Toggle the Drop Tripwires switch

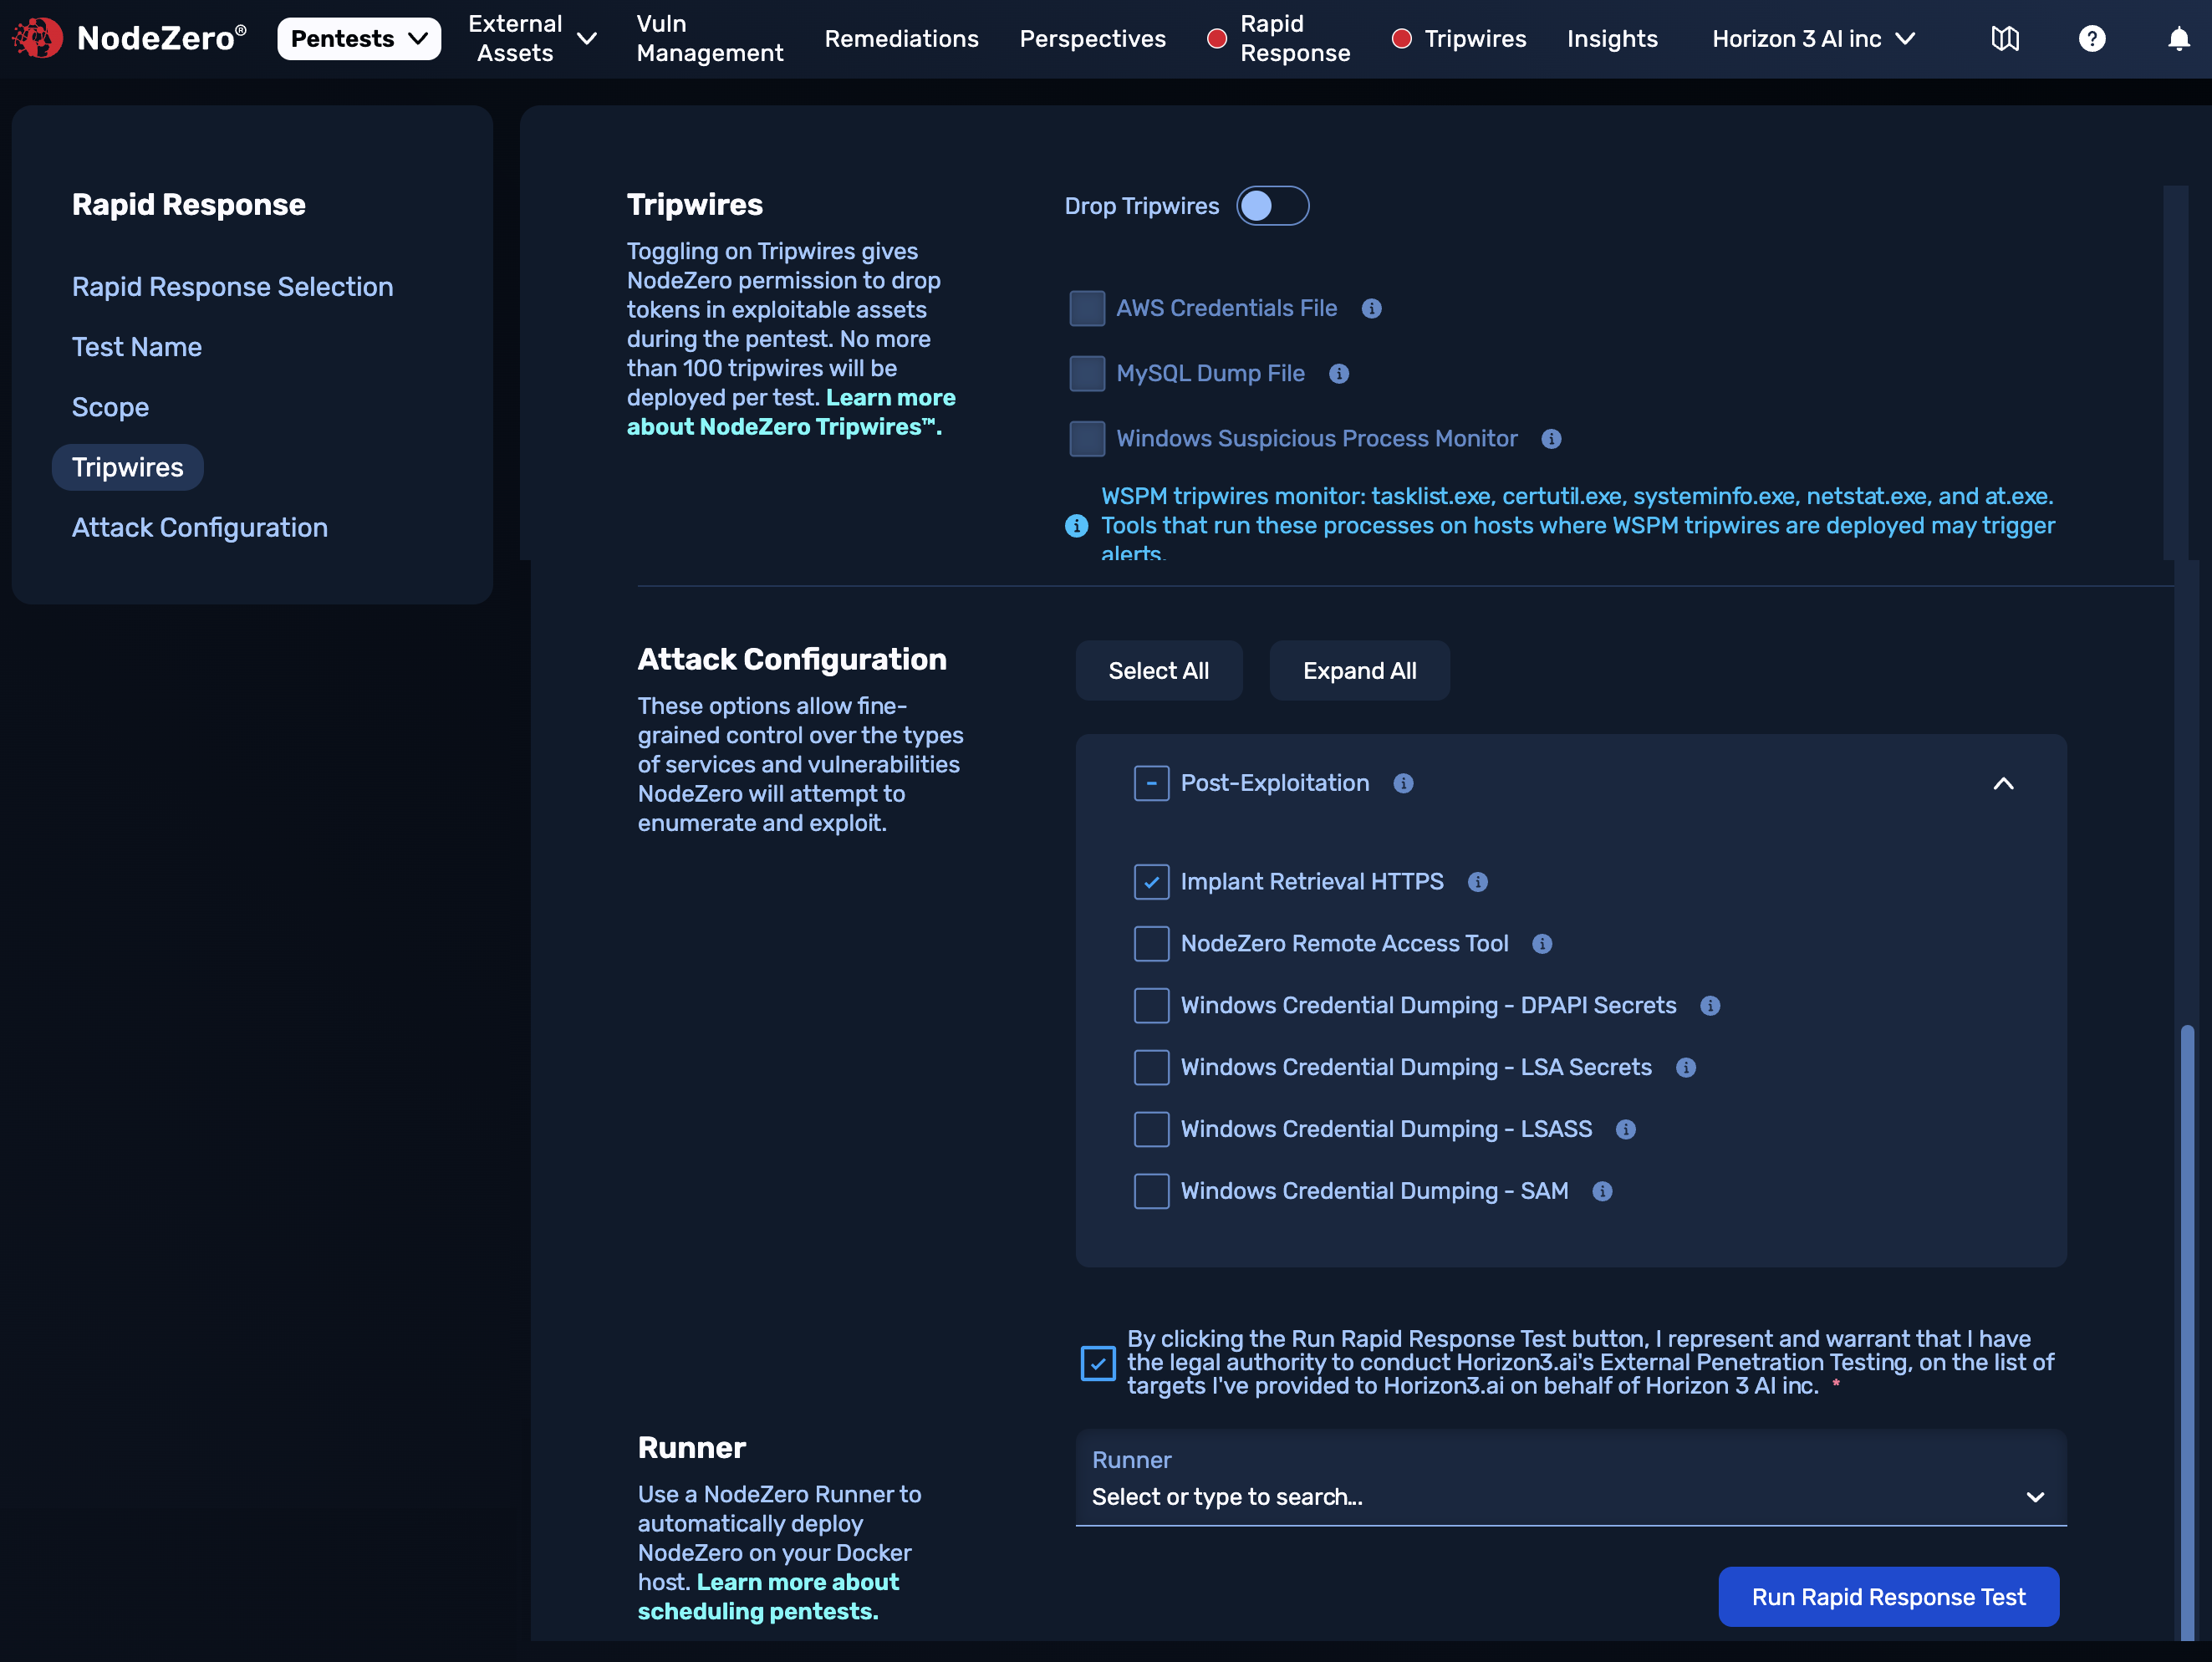(1272, 206)
